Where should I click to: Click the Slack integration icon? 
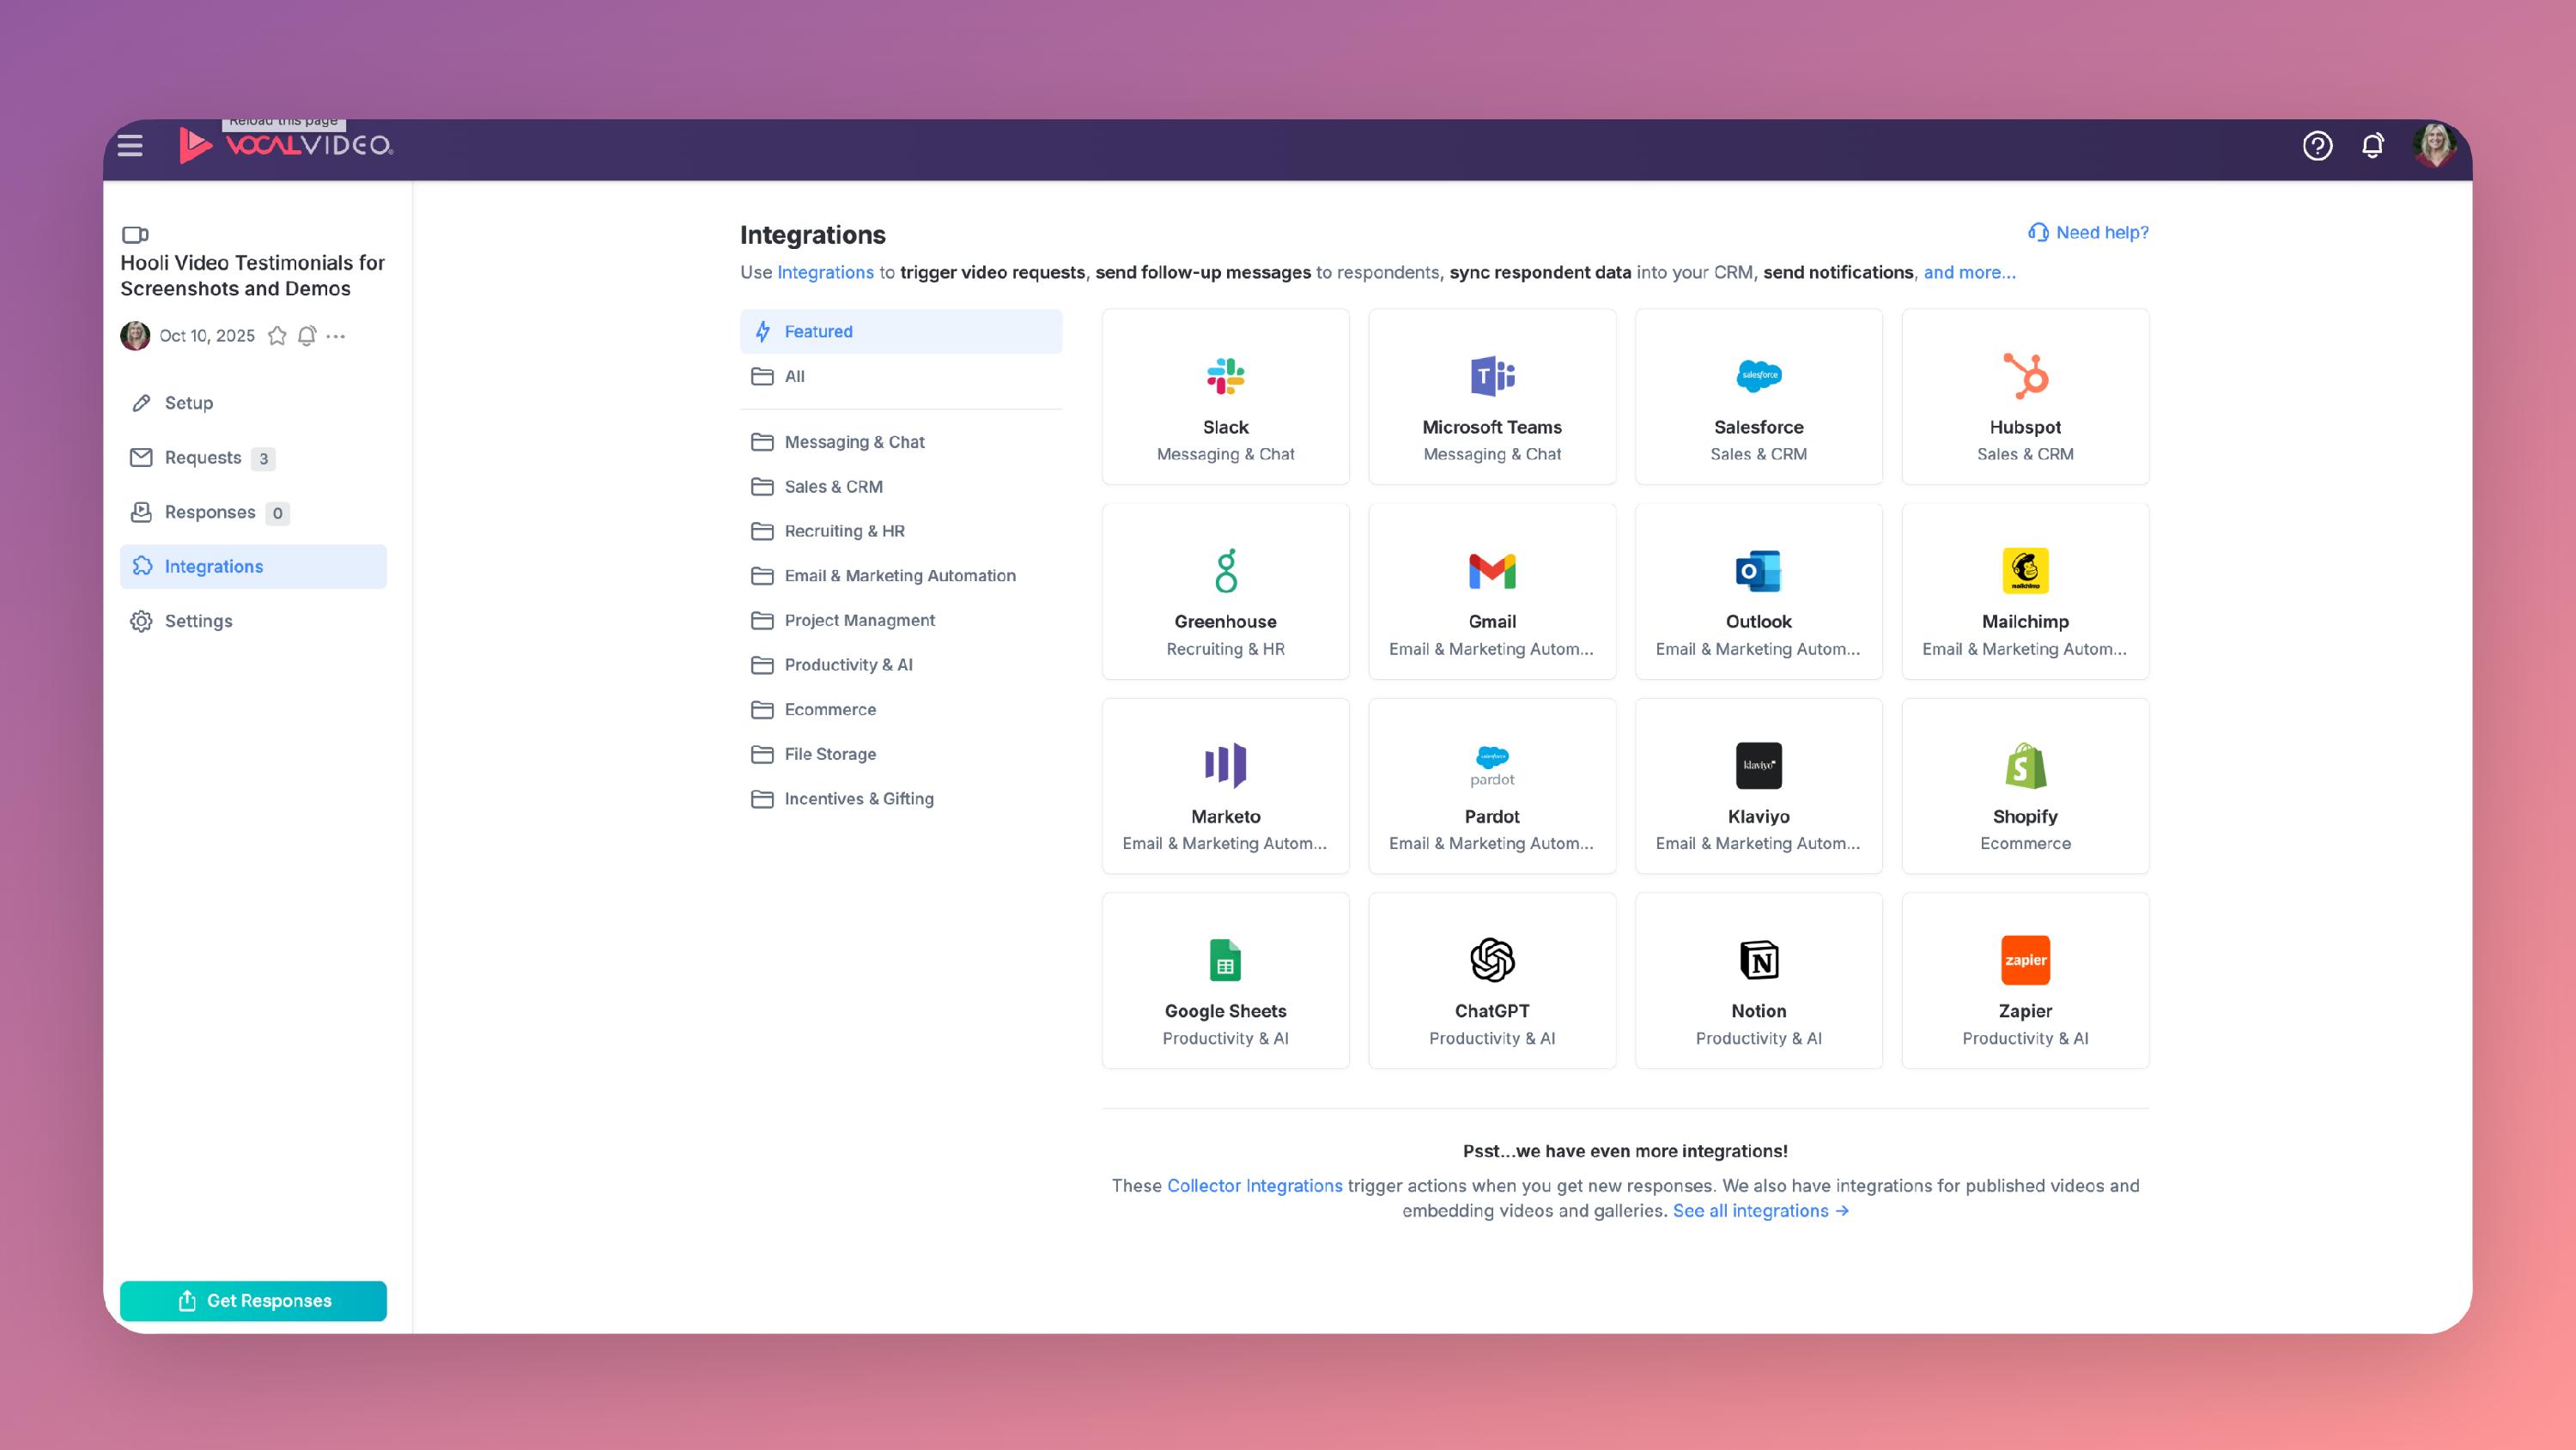[1225, 376]
